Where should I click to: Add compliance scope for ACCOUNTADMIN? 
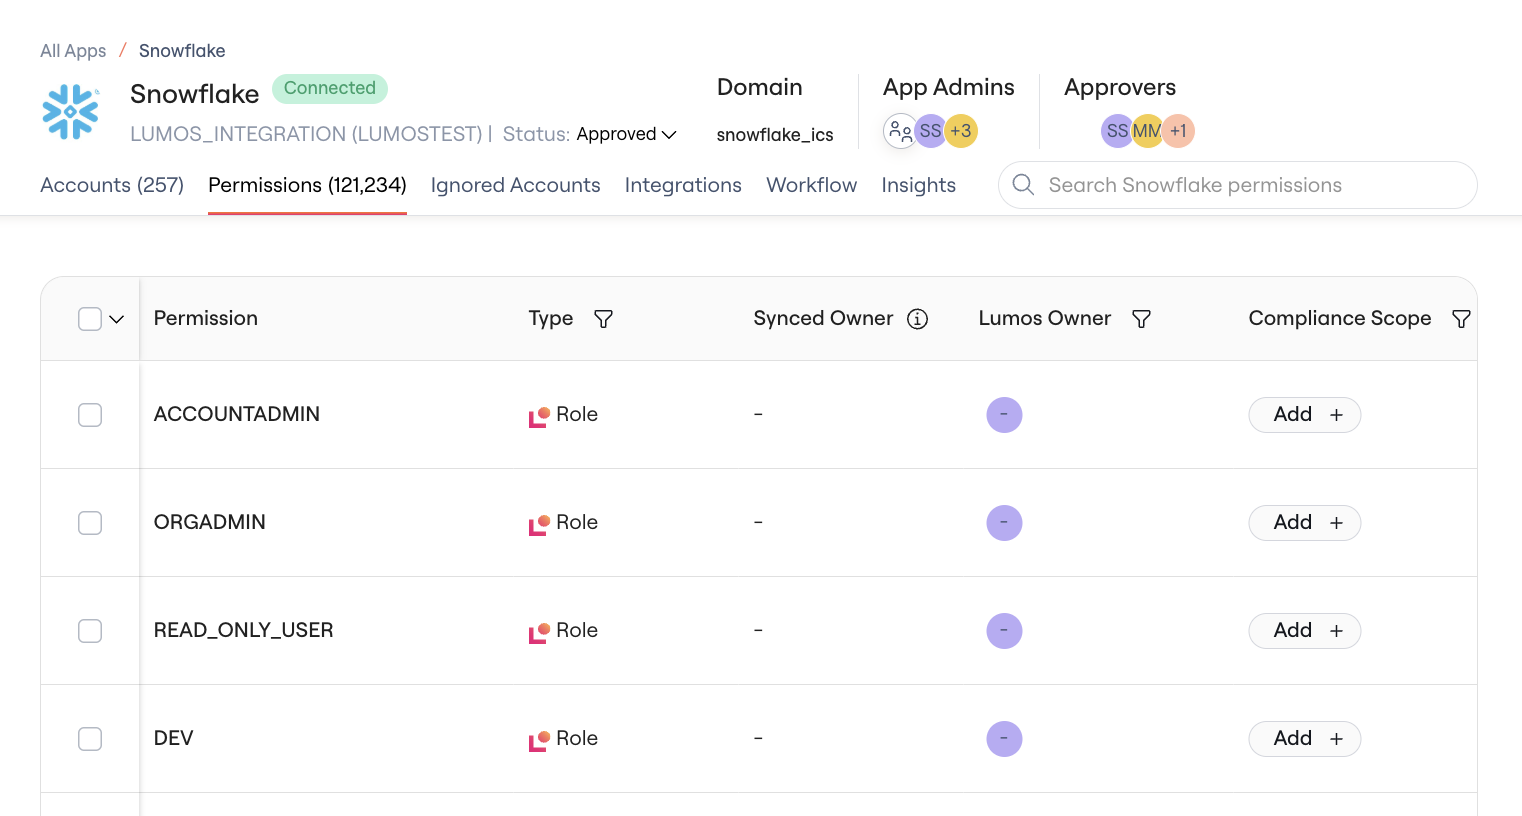click(1304, 415)
